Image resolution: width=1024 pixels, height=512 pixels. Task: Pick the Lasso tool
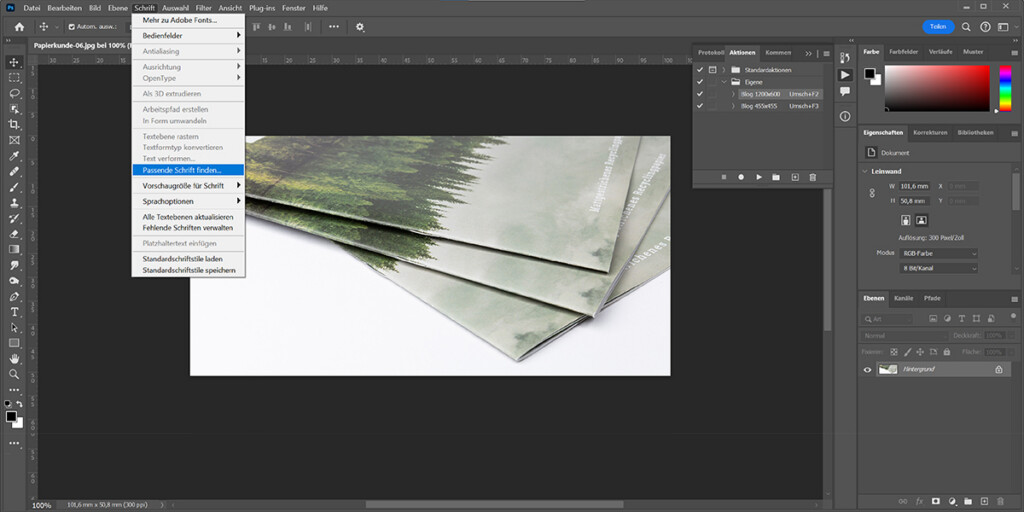[x=14, y=93]
